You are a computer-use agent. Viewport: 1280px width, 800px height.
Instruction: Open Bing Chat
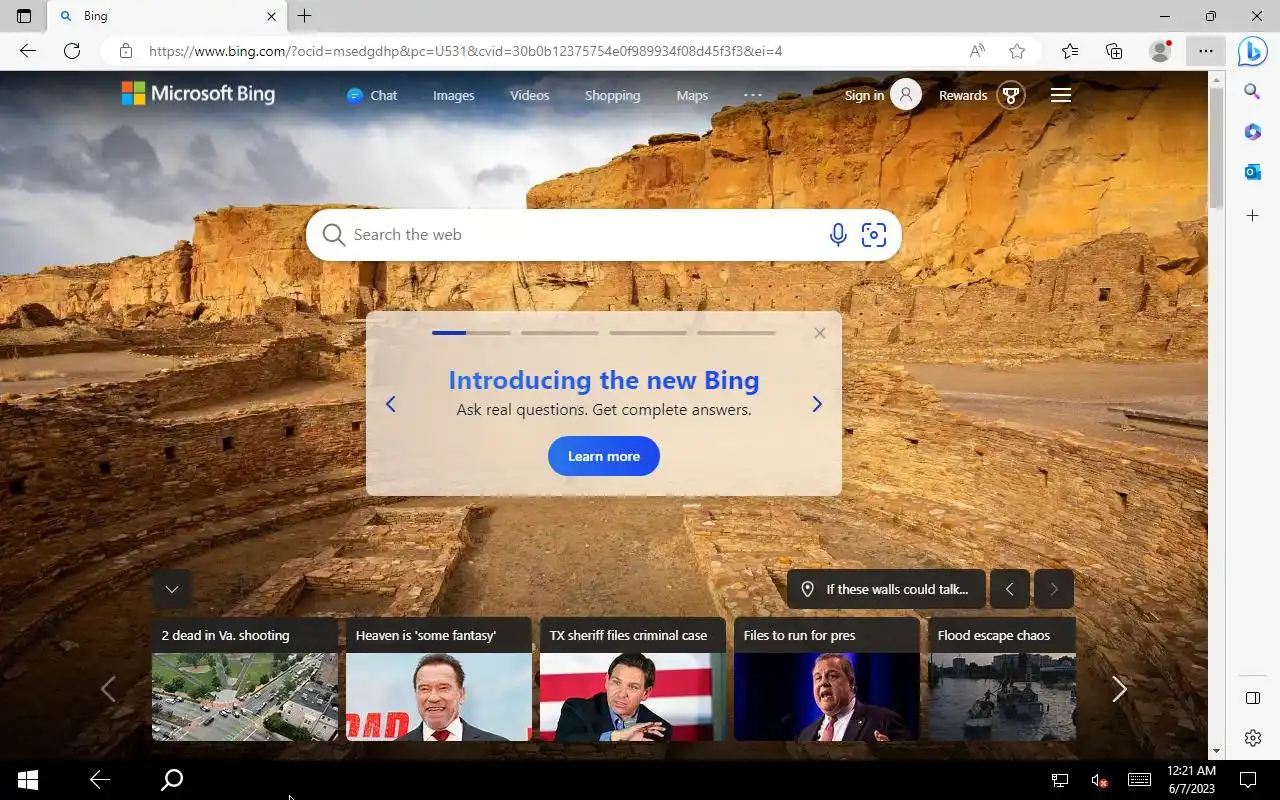click(371, 95)
